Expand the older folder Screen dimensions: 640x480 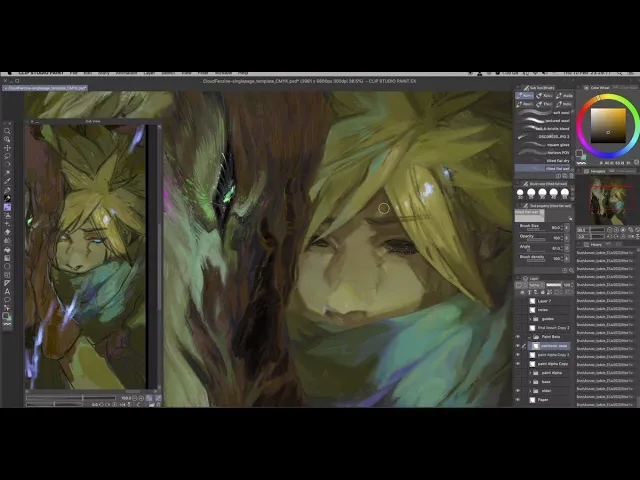pyautogui.click(x=530, y=391)
